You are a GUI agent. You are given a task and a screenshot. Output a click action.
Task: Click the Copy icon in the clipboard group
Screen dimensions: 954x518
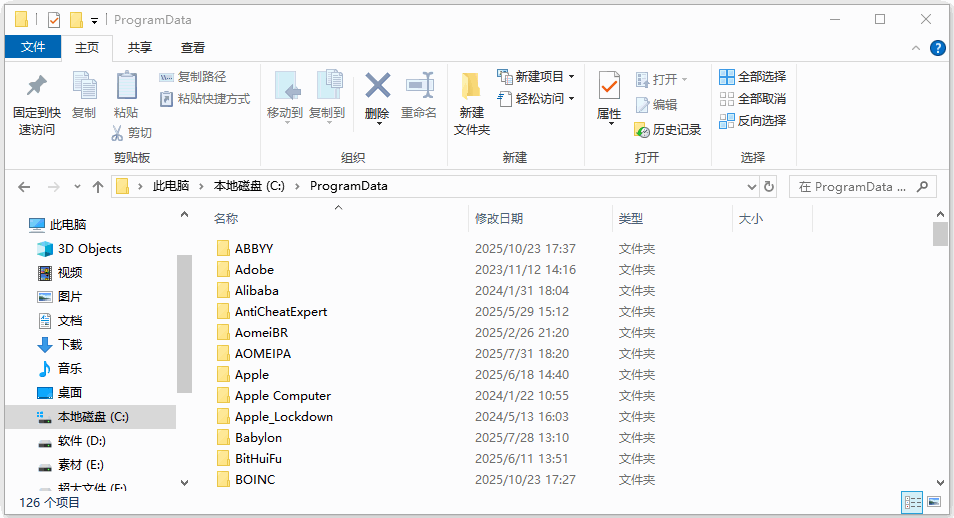point(84,86)
